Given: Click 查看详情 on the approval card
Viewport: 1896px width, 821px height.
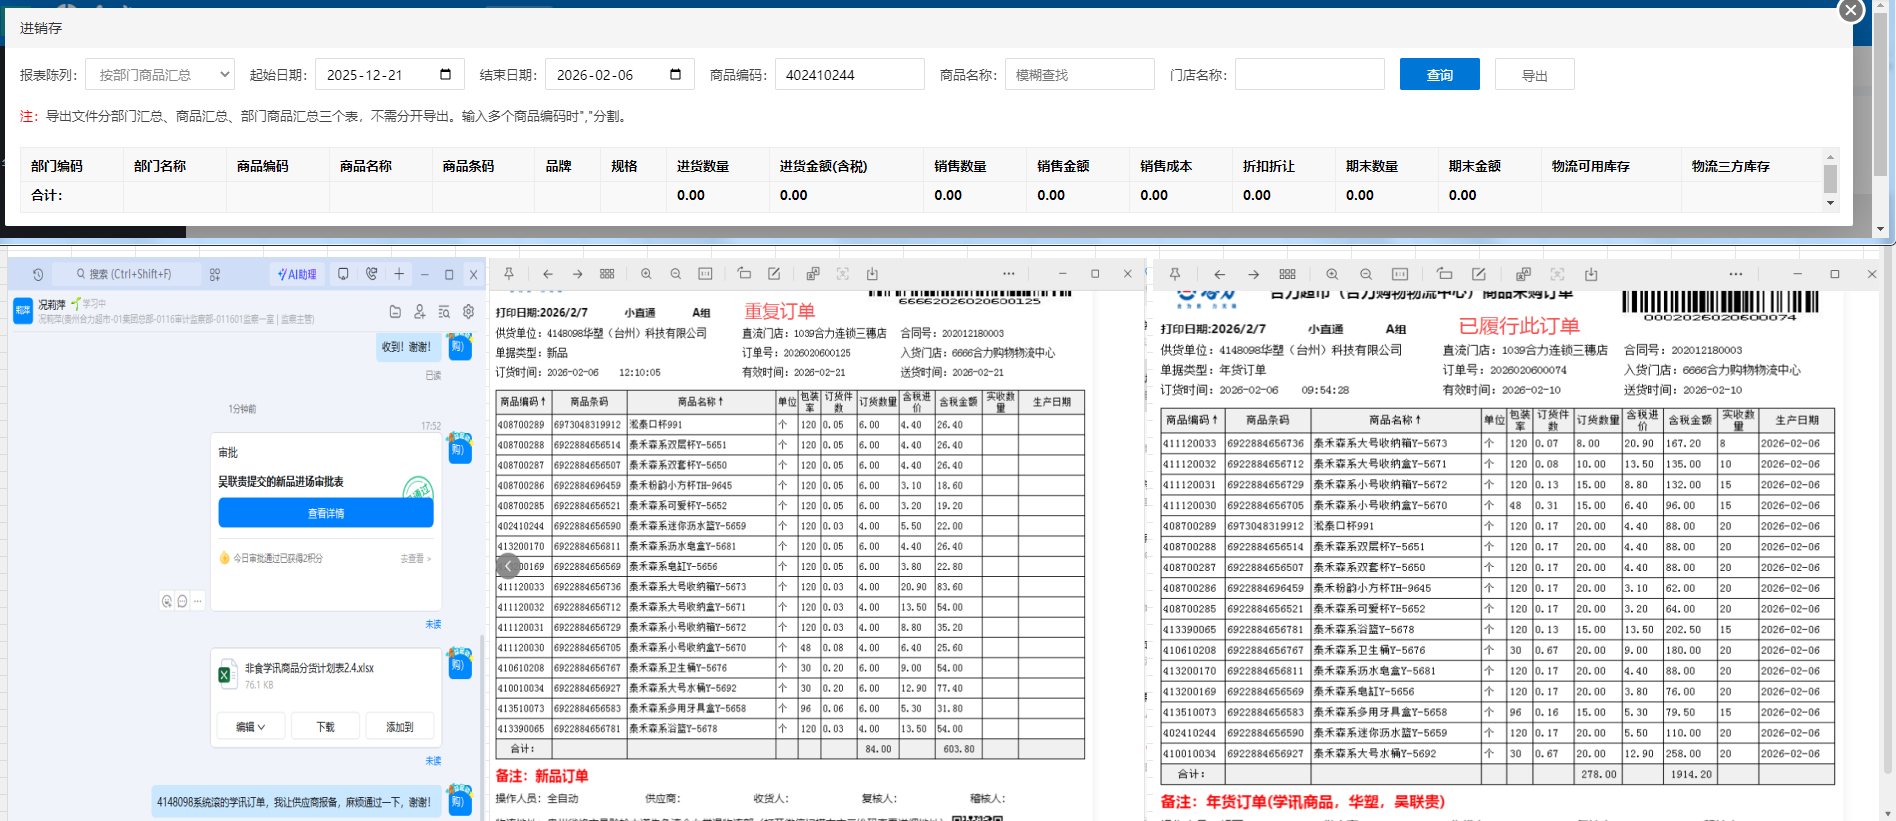Looking at the screenshot, I should pyautogui.click(x=326, y=513).
